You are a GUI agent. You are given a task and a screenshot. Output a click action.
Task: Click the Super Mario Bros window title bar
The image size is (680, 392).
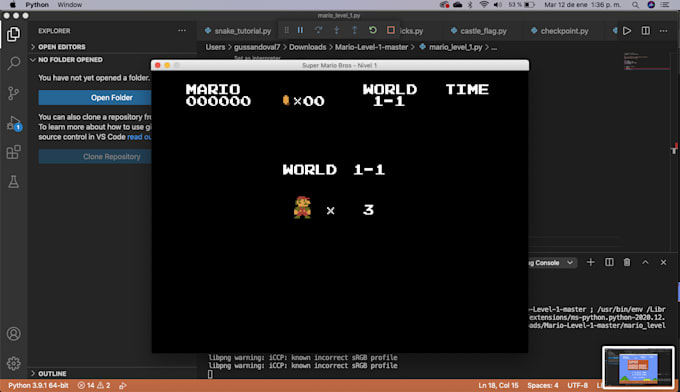(340, 65)
